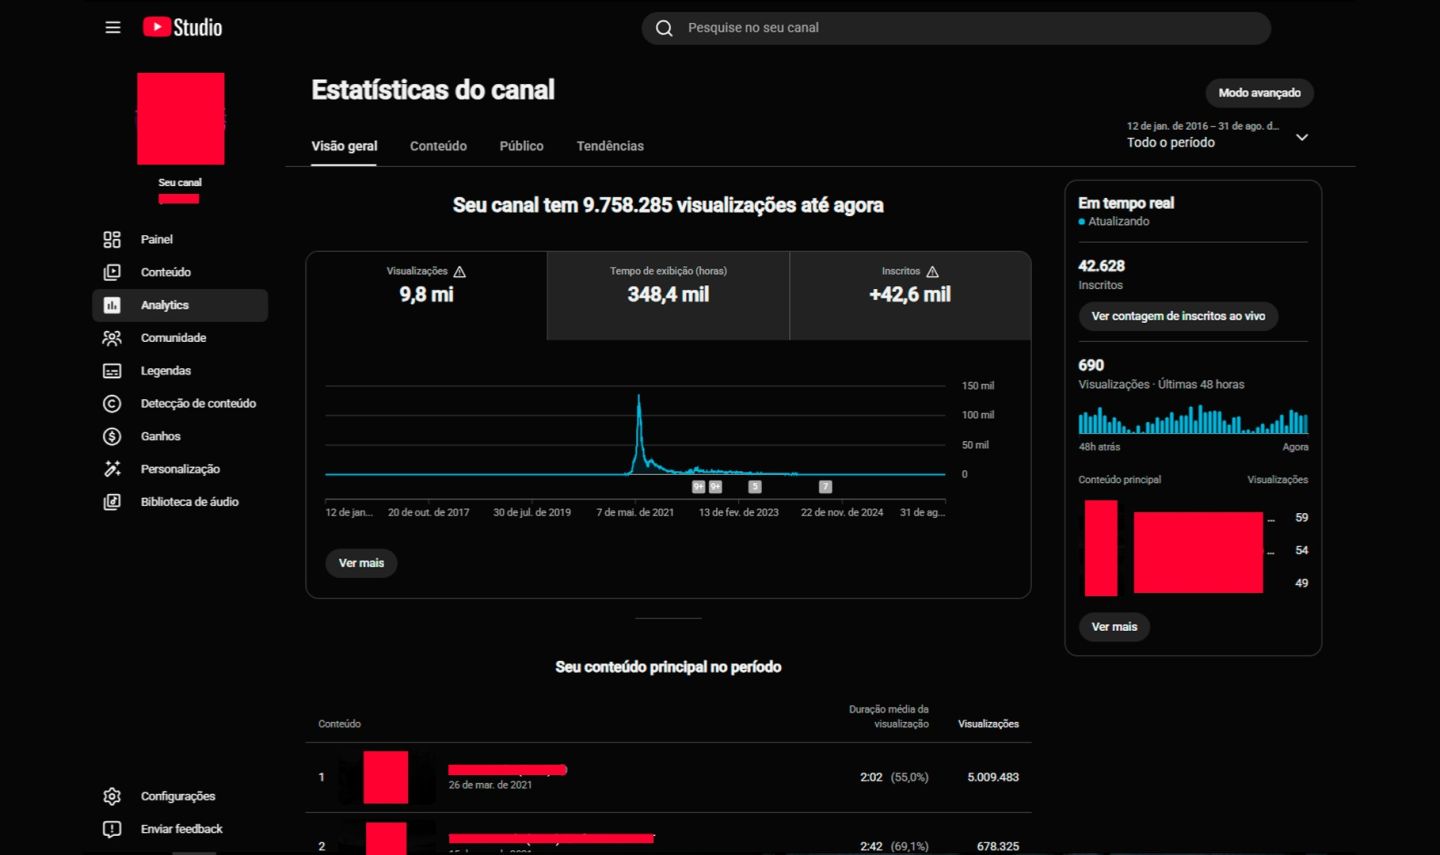Click Ver mais in the Em tempo real card

point(1114,627)
